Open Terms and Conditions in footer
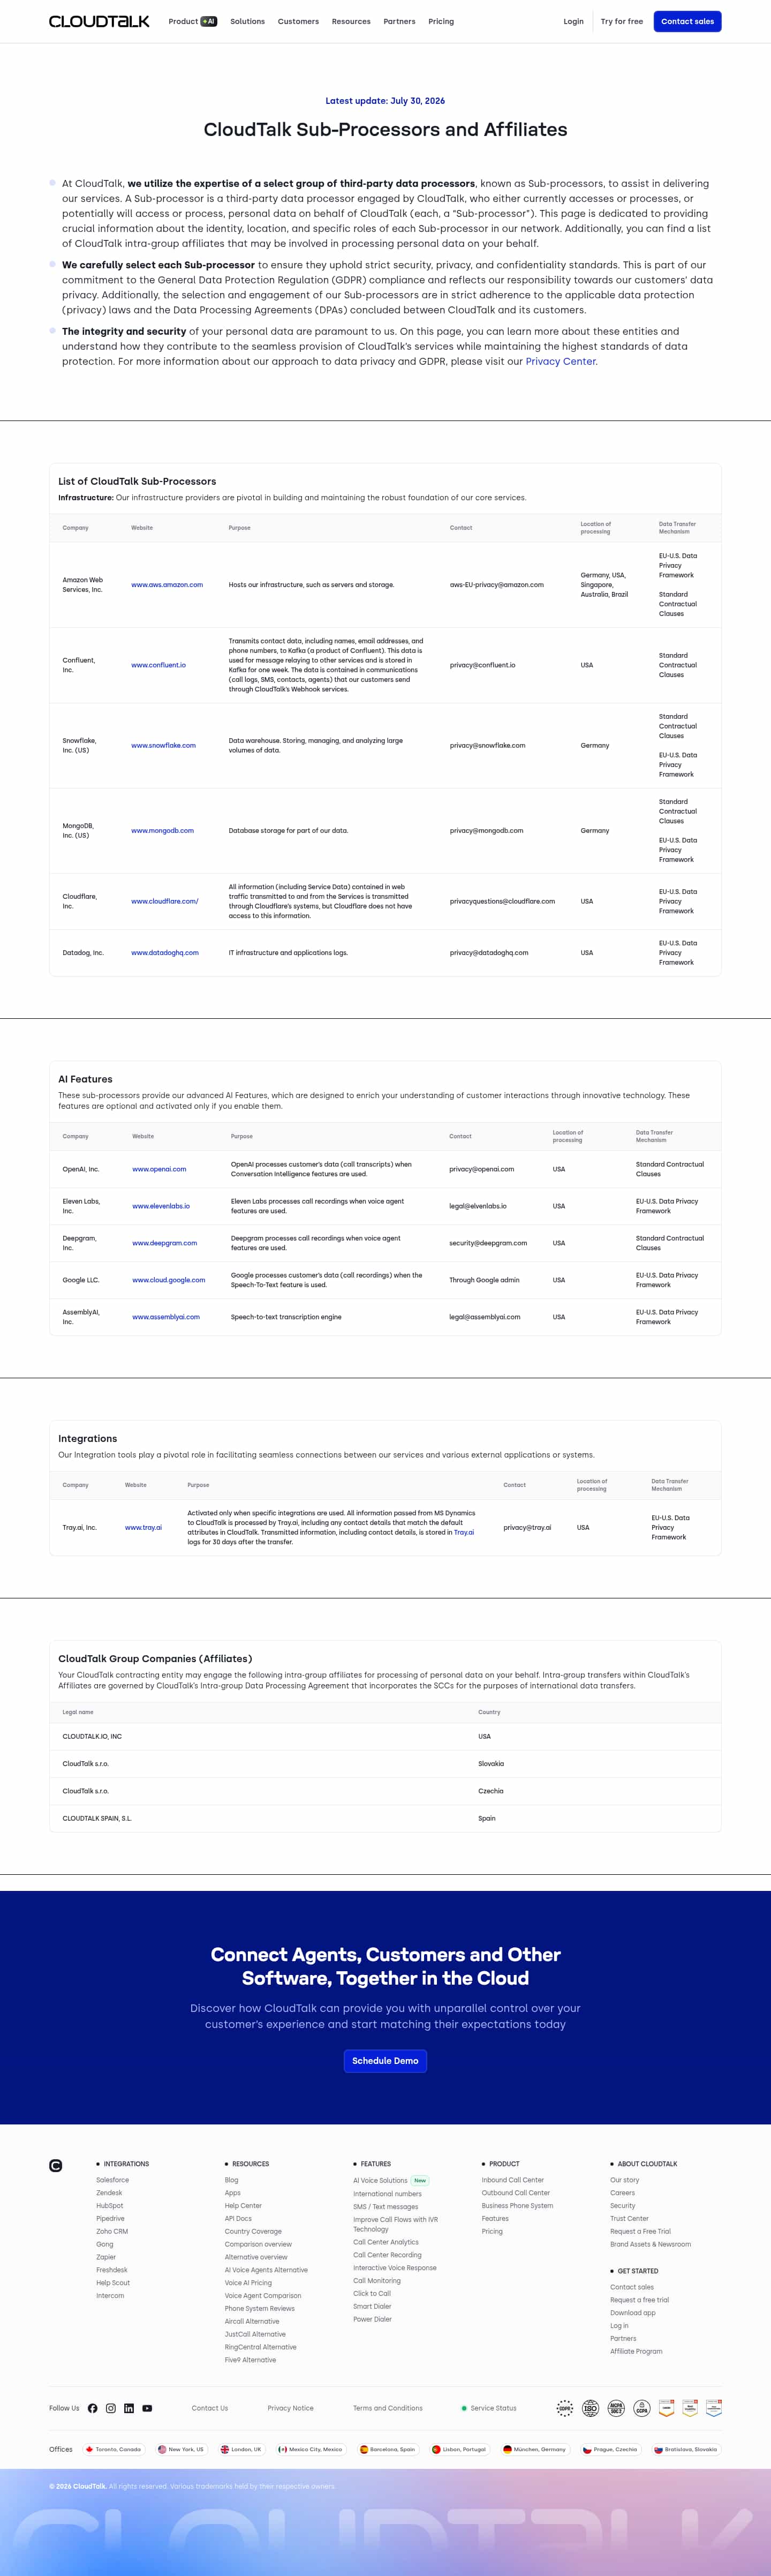Image resolution: width=771 pixels, height=2576 pixels. point(388,2408)
